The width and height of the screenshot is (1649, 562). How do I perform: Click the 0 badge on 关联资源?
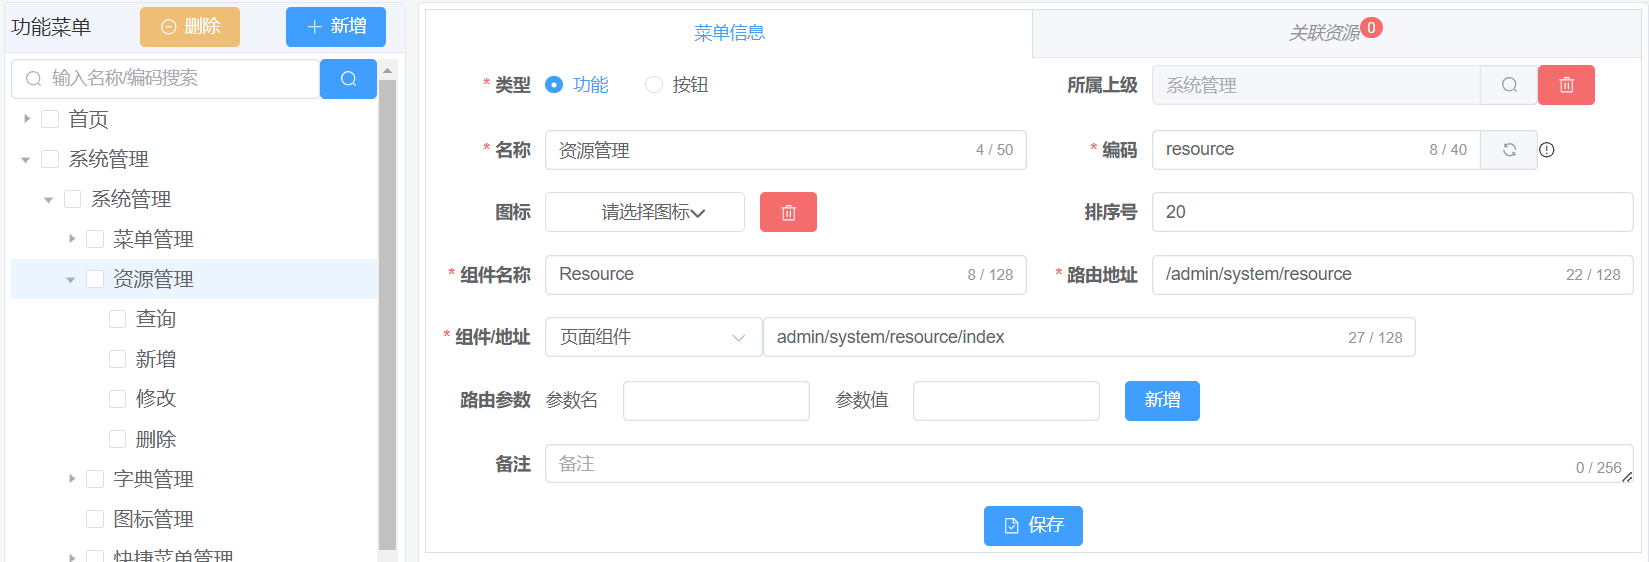pos(1372,28)
